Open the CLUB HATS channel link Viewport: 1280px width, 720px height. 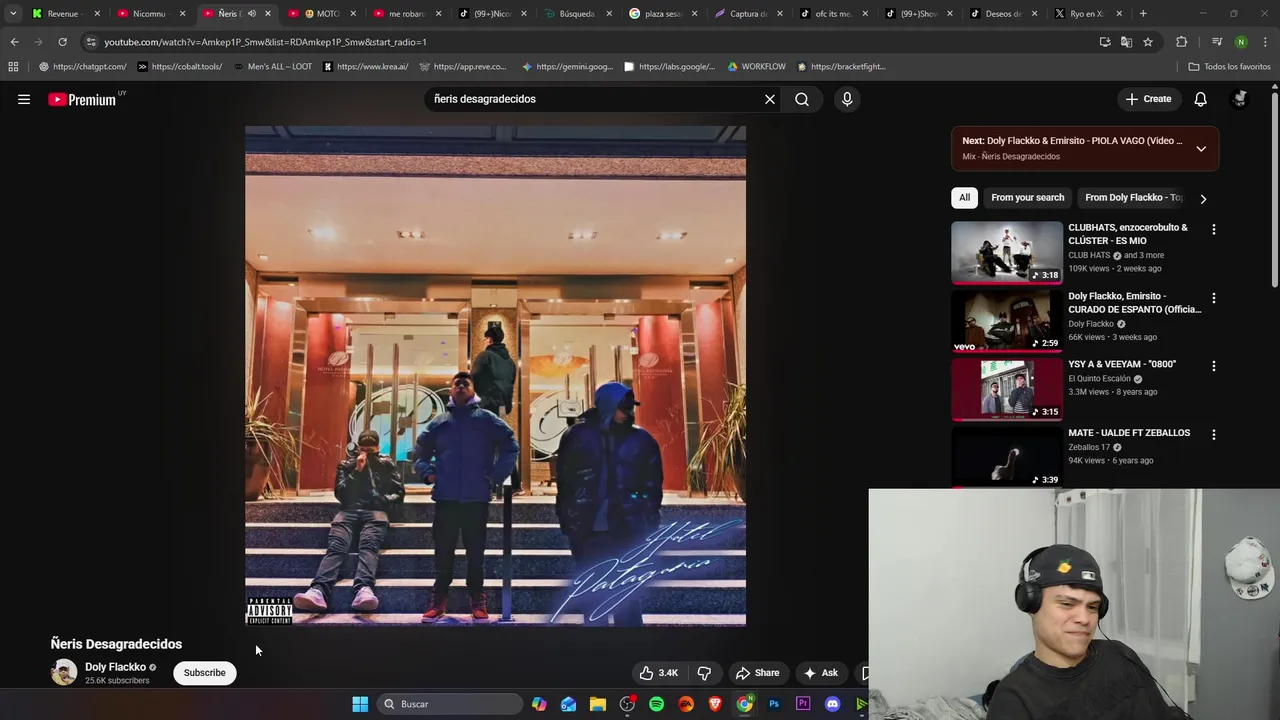[1089, 255]
